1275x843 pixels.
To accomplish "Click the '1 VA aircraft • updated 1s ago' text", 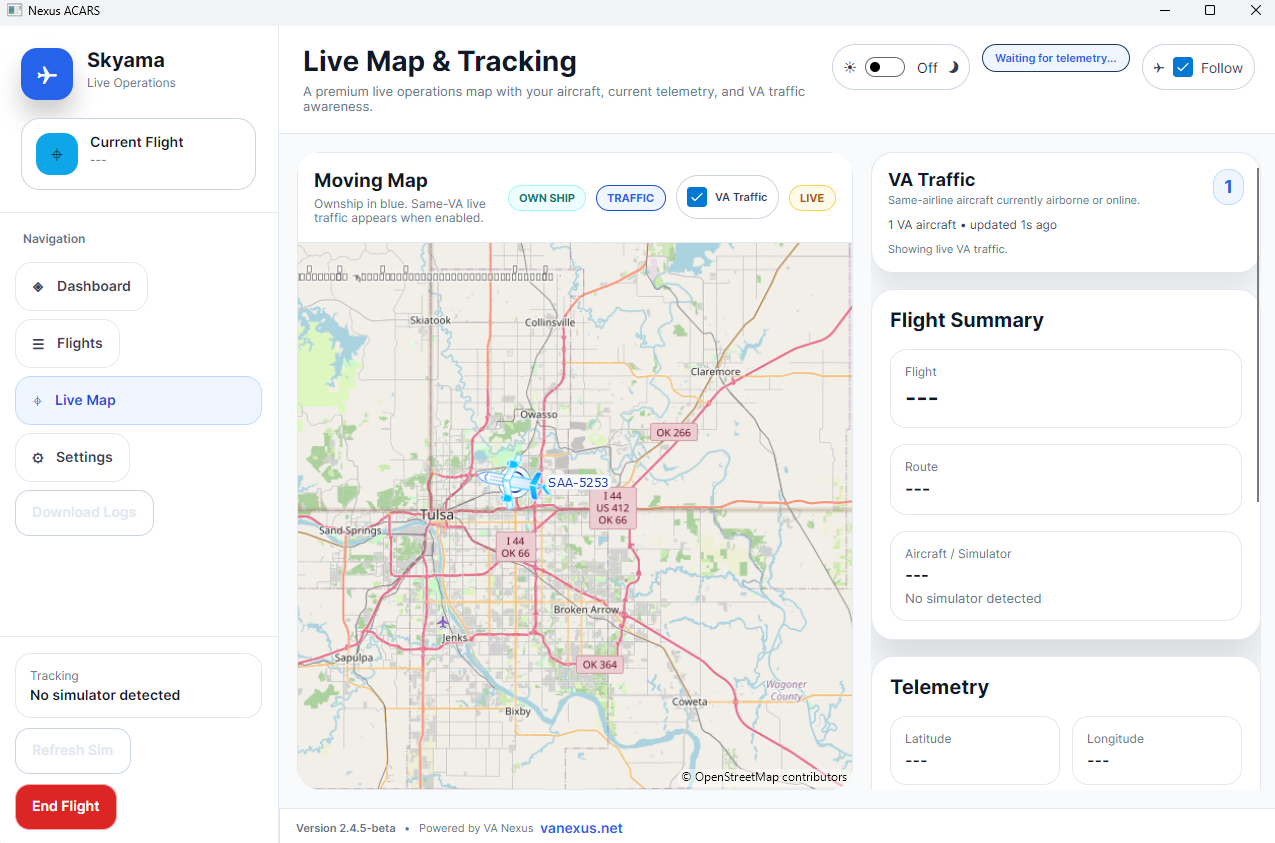I will click(x=972, y=225).
